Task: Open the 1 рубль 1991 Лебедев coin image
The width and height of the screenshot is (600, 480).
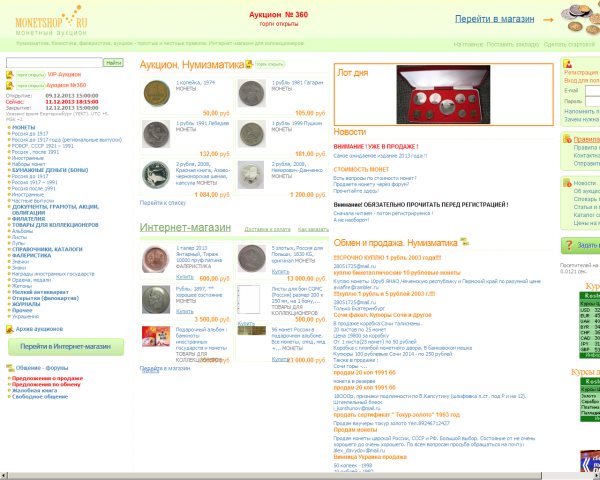Action: tap(156, 134)
